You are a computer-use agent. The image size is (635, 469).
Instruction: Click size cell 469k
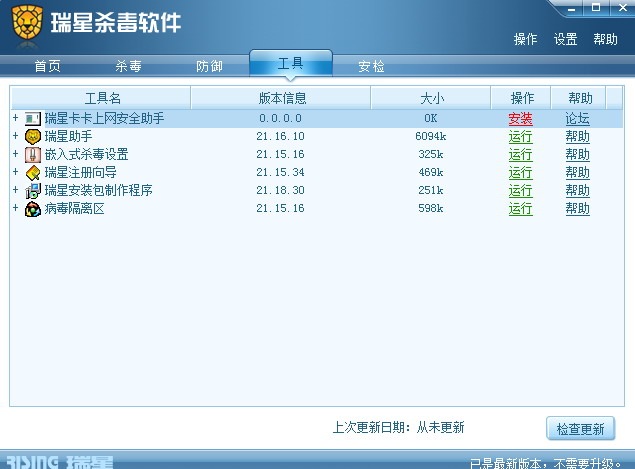[430, 173]
